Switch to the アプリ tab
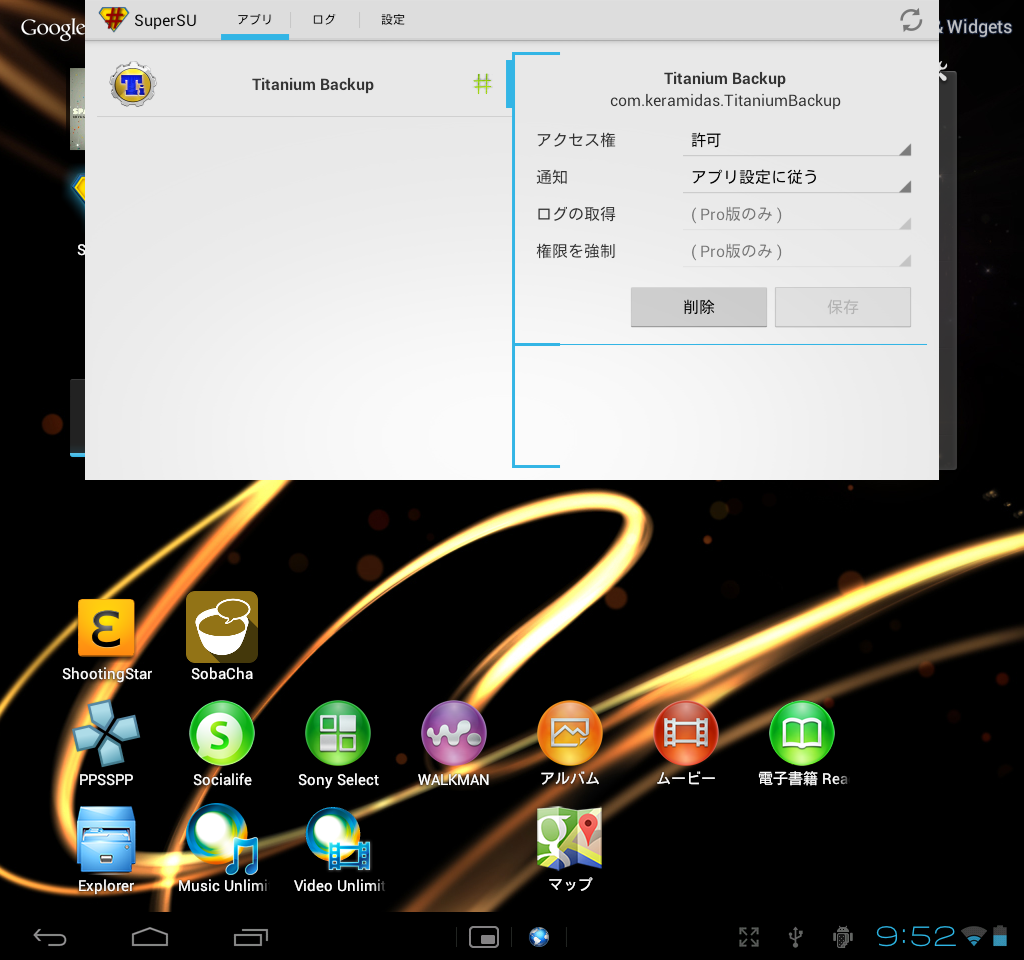 [x=255, y=20]
